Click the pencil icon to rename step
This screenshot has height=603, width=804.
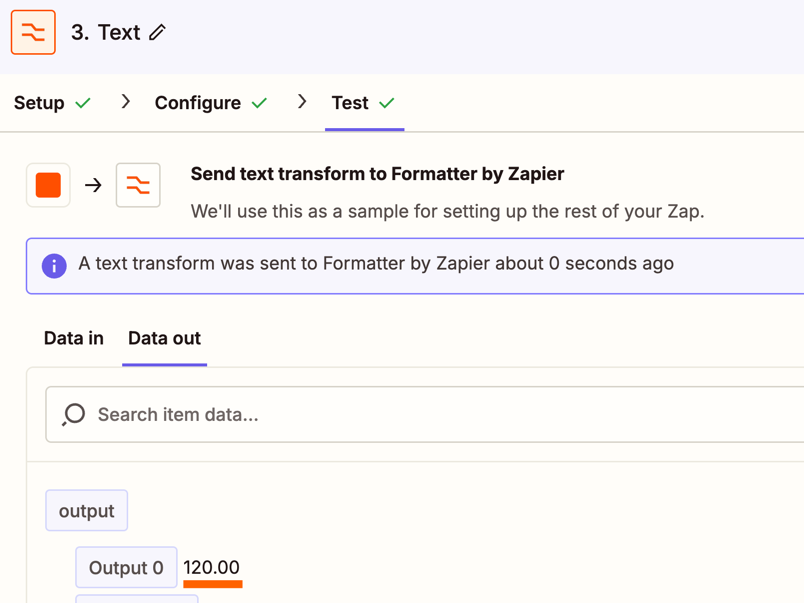pyautogui.click(x=157, y=32)
